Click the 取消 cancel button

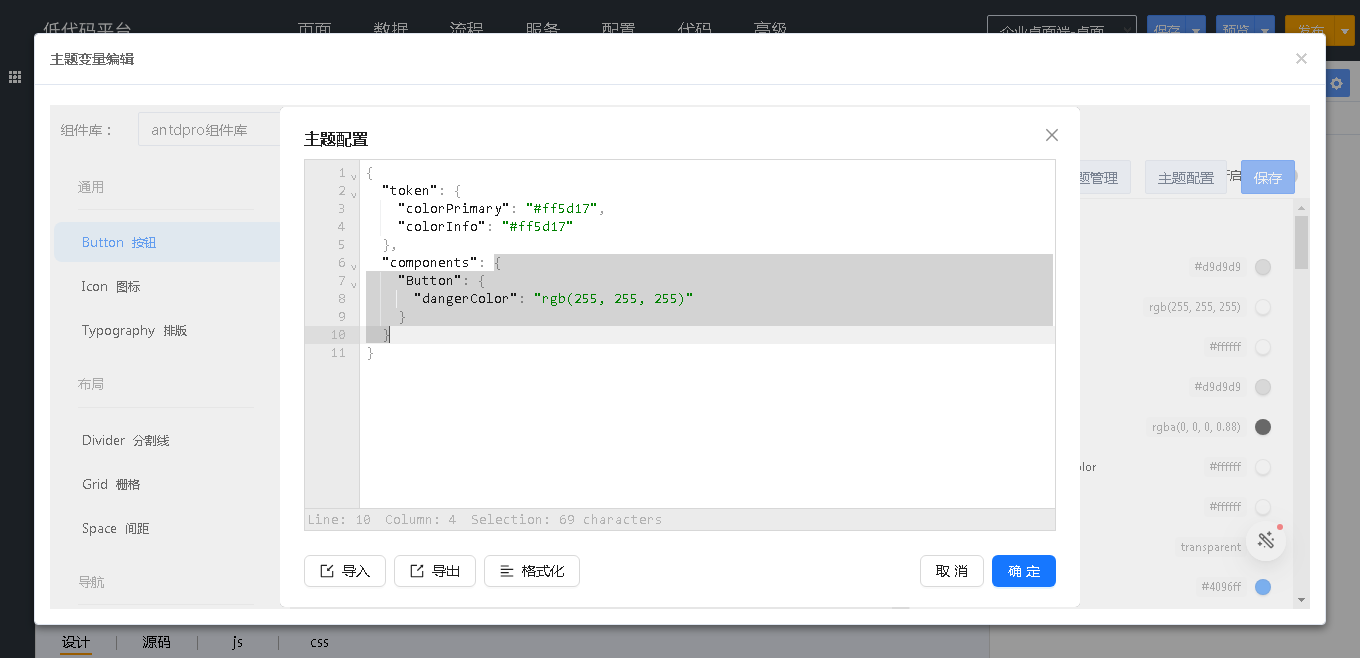(951, 571)
